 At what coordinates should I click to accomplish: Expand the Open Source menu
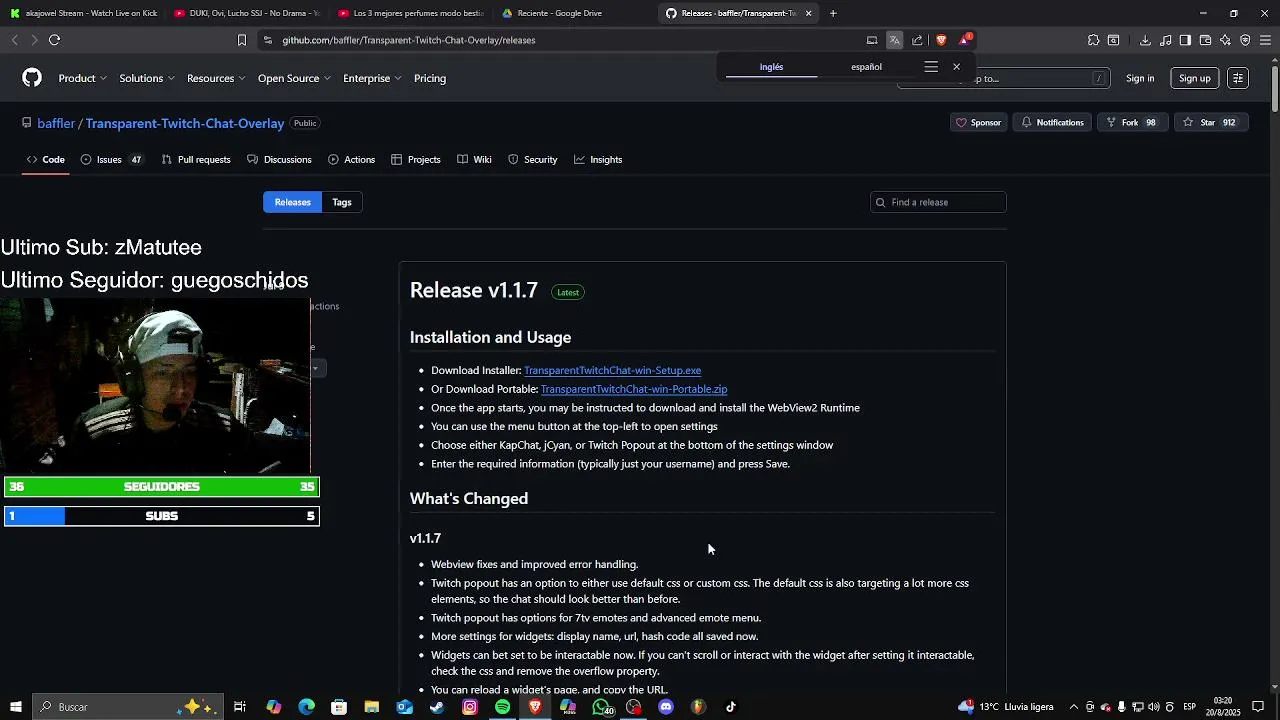294,78
